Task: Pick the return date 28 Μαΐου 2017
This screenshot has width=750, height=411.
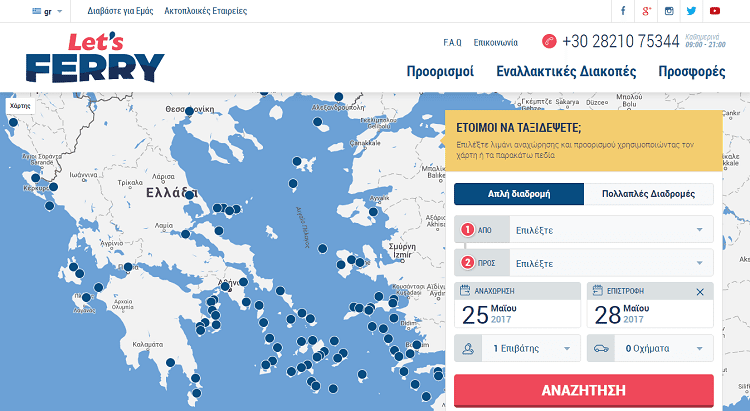Action: click(650, 314)
